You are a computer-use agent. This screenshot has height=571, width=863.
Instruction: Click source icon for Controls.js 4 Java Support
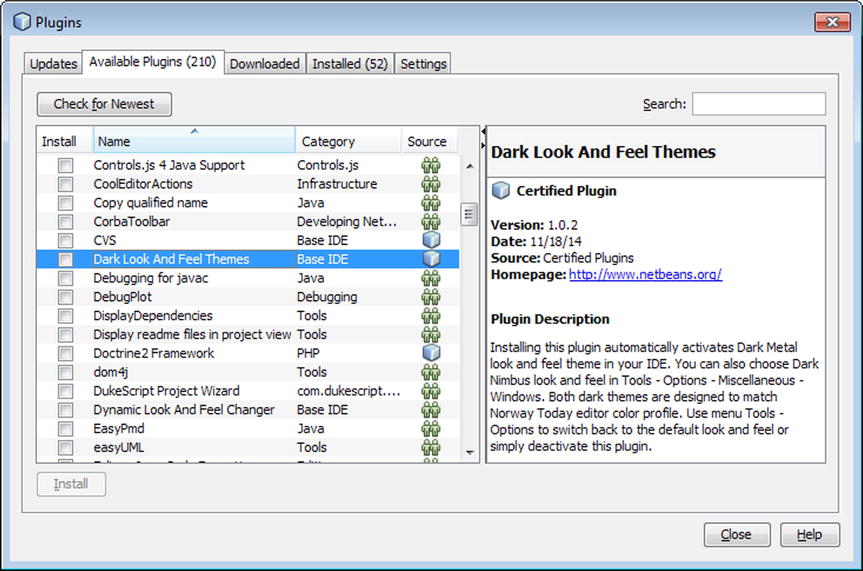[x=431, y=165]
